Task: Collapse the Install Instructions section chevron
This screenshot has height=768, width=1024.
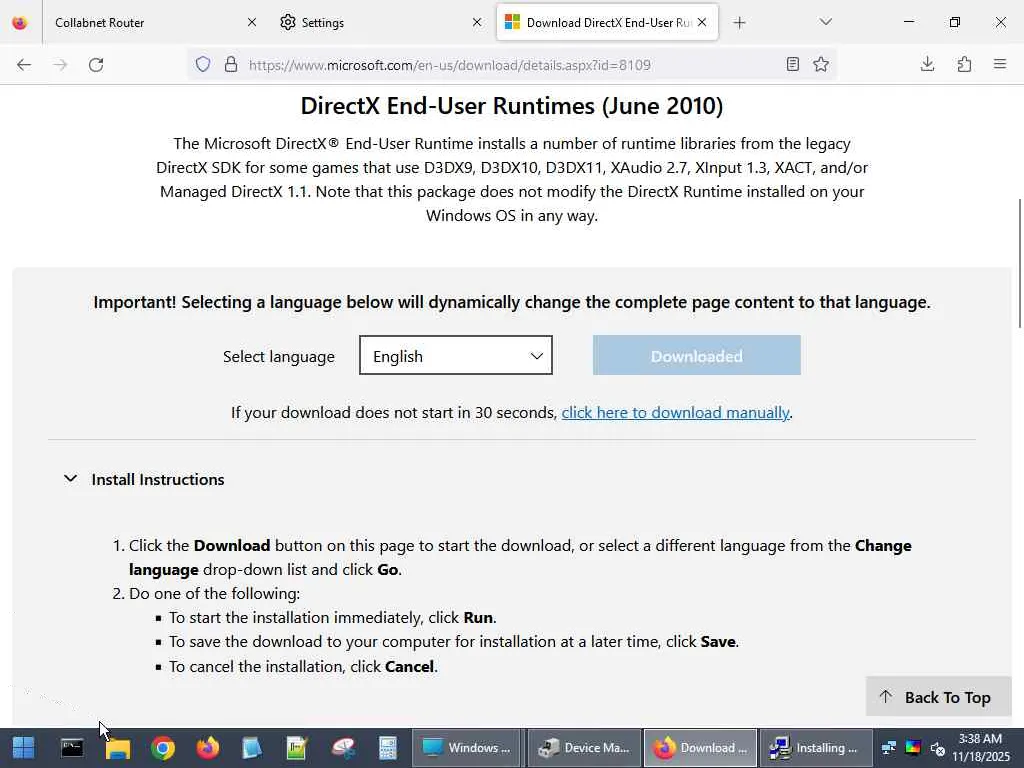Action: [71, 479]
